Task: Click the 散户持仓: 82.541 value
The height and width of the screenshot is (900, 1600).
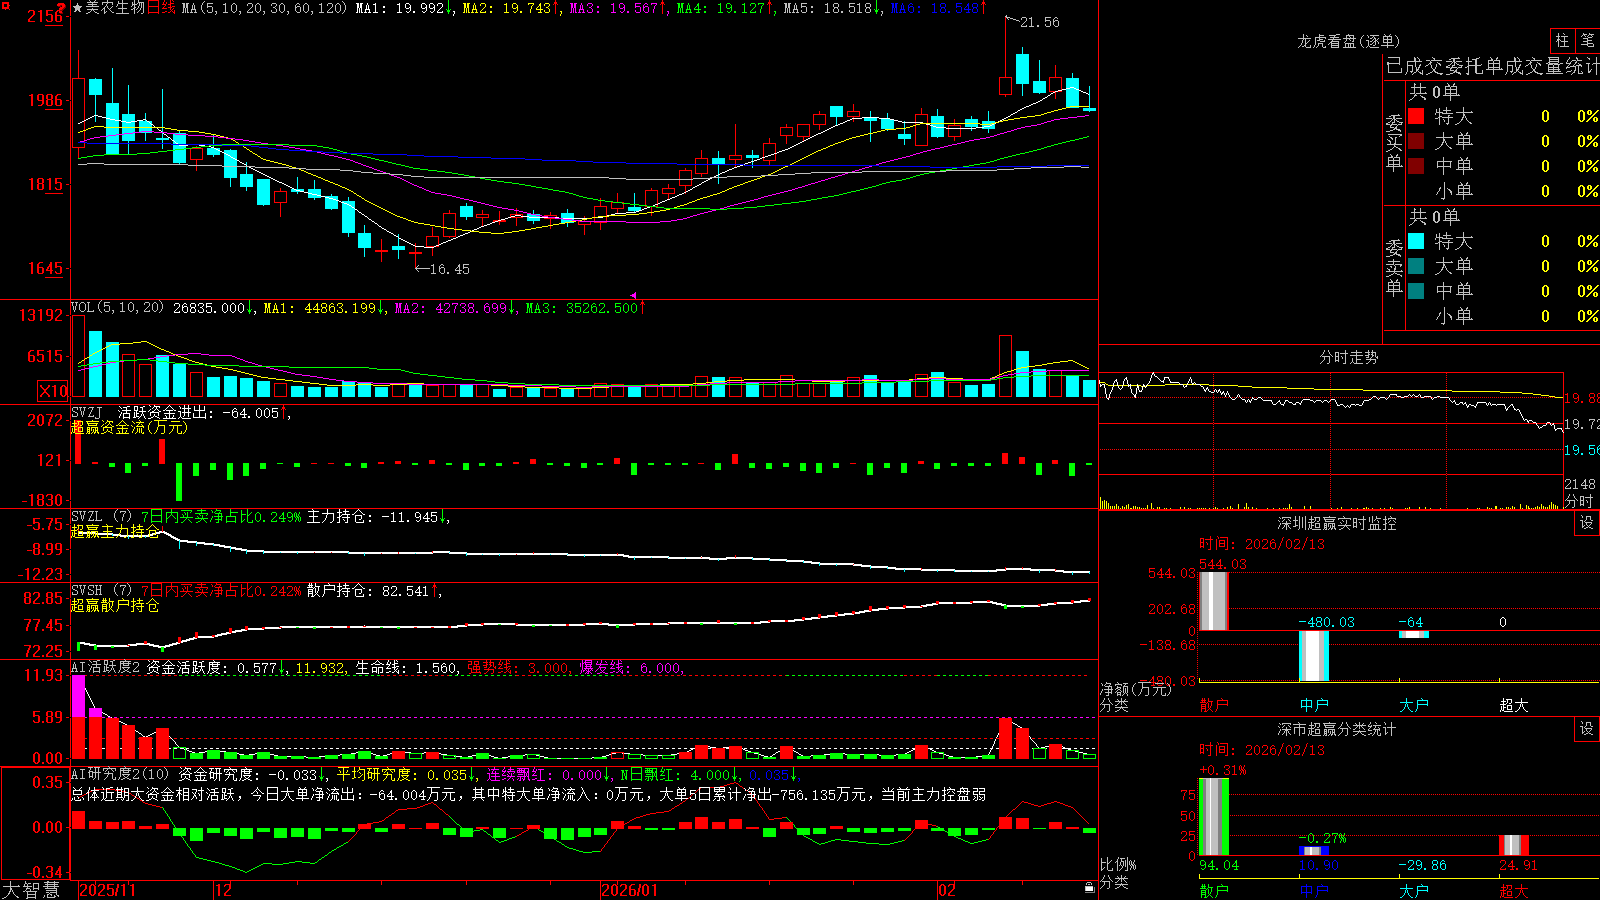Action: point(367,591)
